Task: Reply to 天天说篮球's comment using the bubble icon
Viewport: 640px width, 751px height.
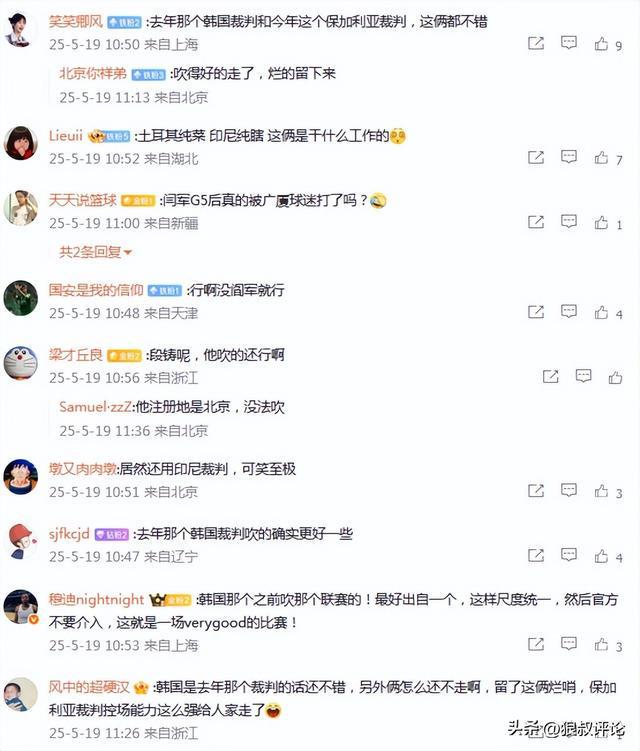Action: 569,221
